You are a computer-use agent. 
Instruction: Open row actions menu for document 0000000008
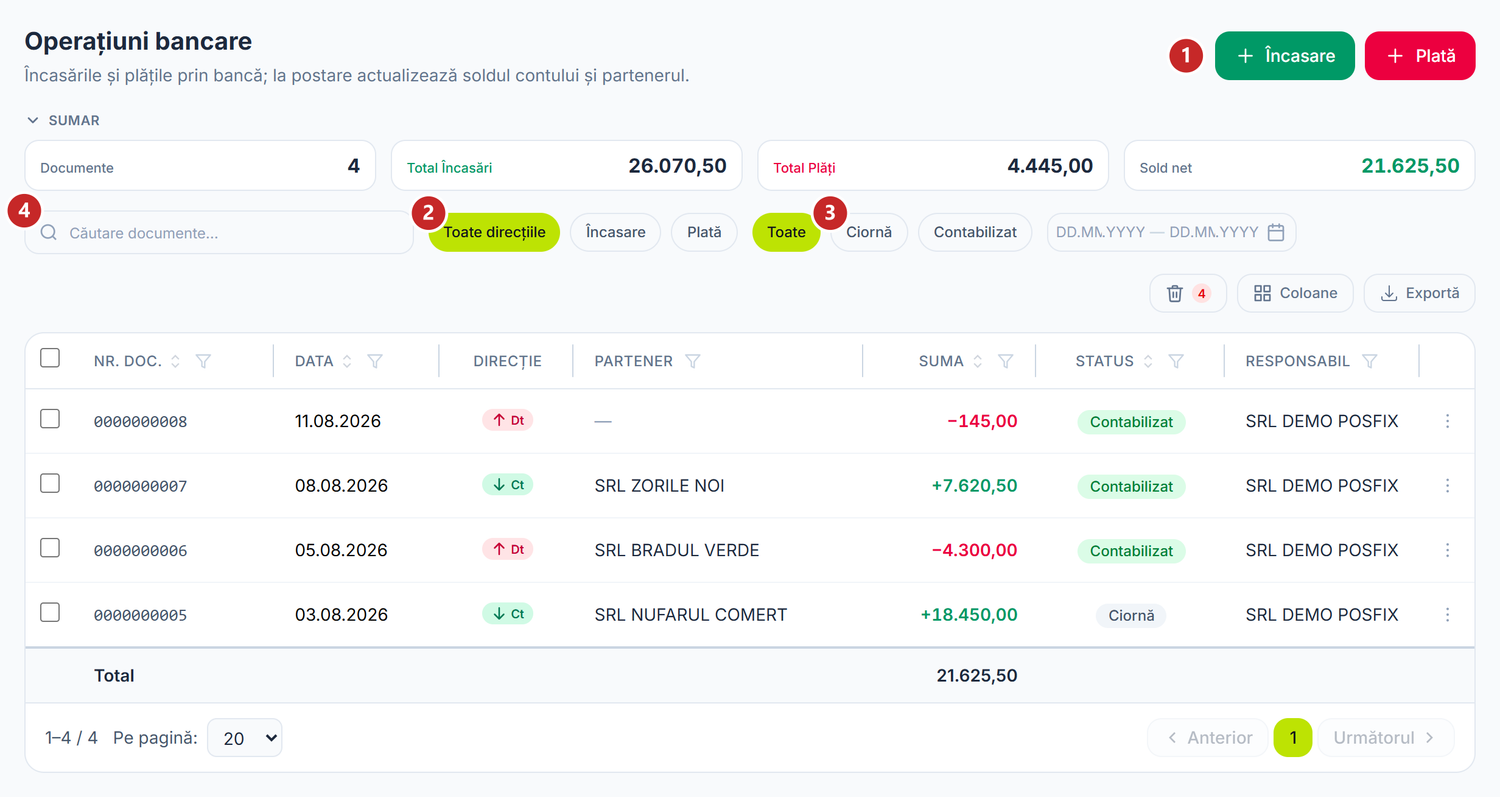1447,421
